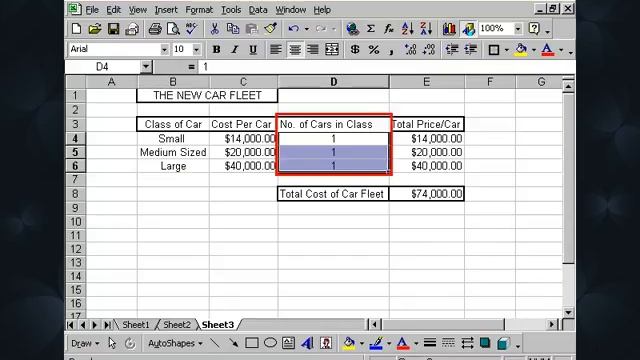
Task: Click Increase Decimal icon
Action: click(x=410, y=50)
